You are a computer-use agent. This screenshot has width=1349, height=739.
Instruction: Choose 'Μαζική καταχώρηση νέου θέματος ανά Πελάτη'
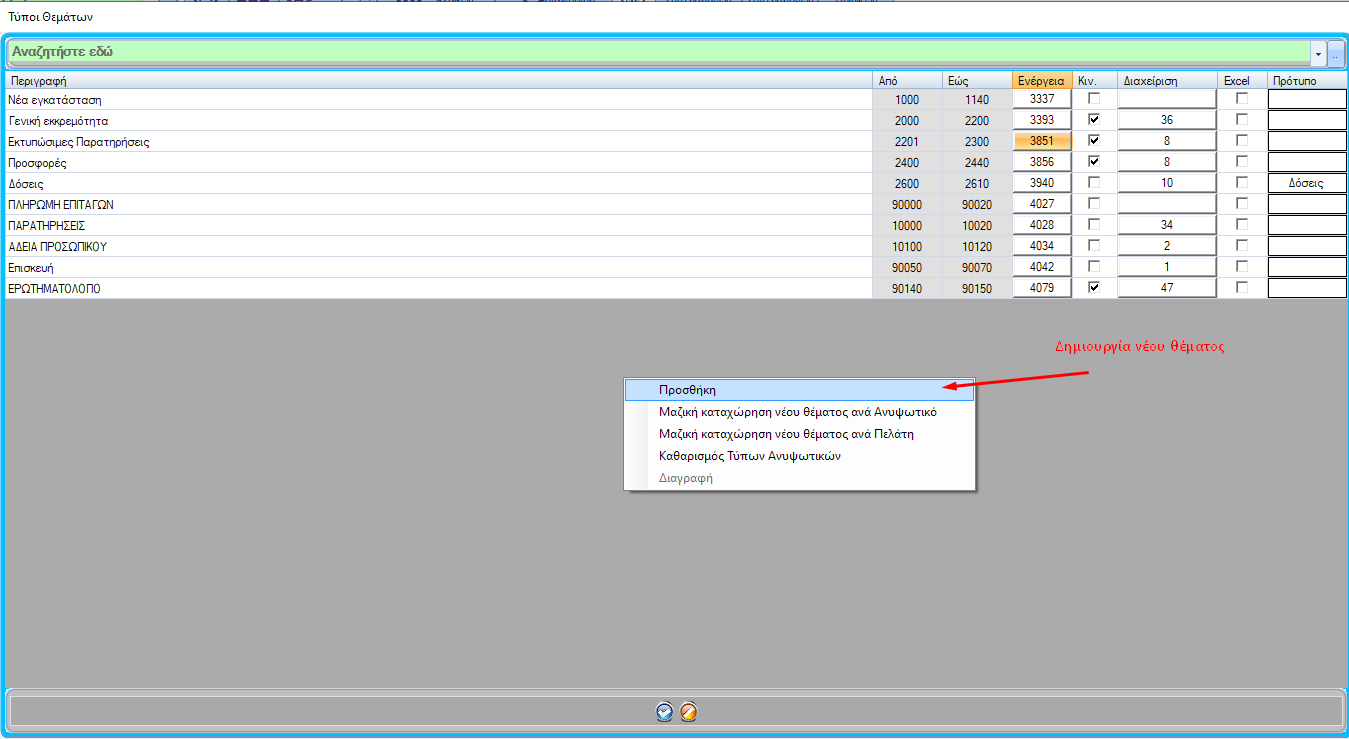[x=786, y=434]
